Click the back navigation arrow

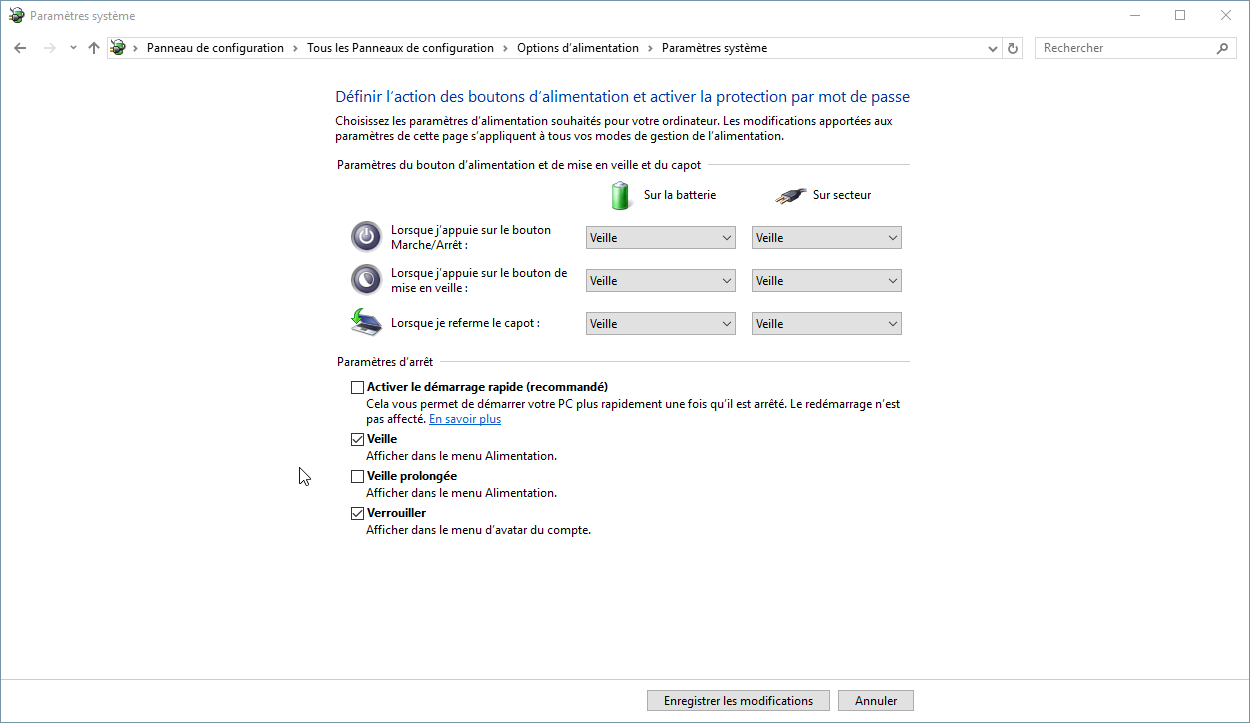pyautogui.click(x=20, y=48)
